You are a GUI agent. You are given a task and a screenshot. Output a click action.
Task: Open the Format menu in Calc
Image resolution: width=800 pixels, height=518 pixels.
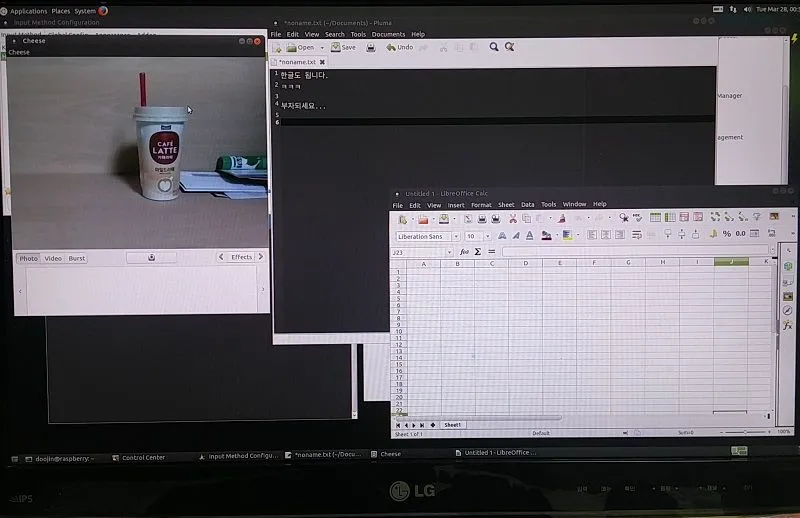pyautogui.click(x=481, y=205)
